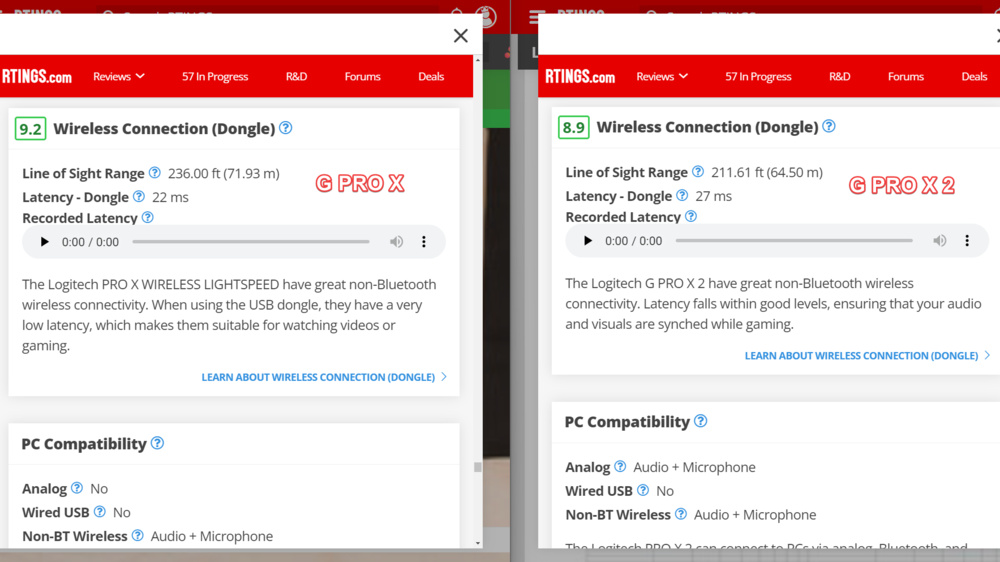The height and width of the screenshot is (562, 1000).
Task: Play recorded latency audio for G PRO X 2
Action: point(588,241)
